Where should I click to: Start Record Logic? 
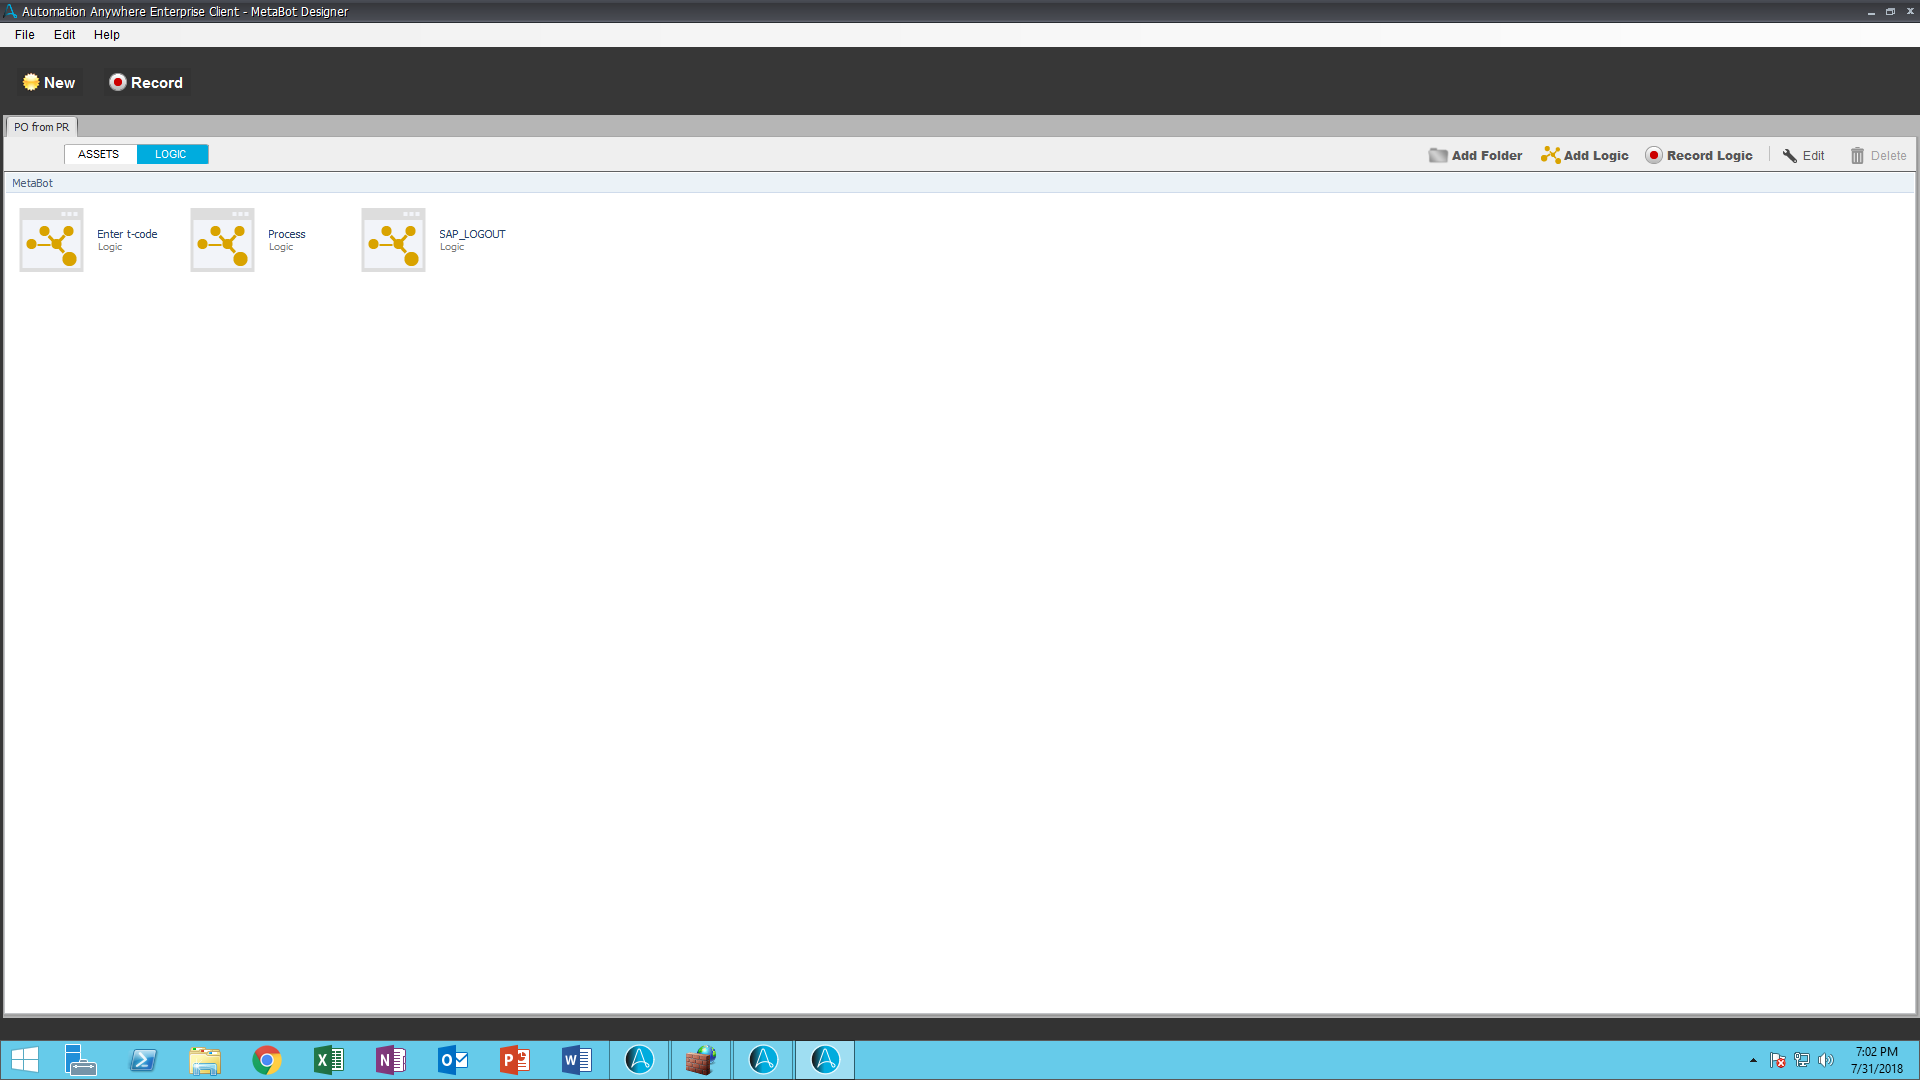(x=1699, y=156)
